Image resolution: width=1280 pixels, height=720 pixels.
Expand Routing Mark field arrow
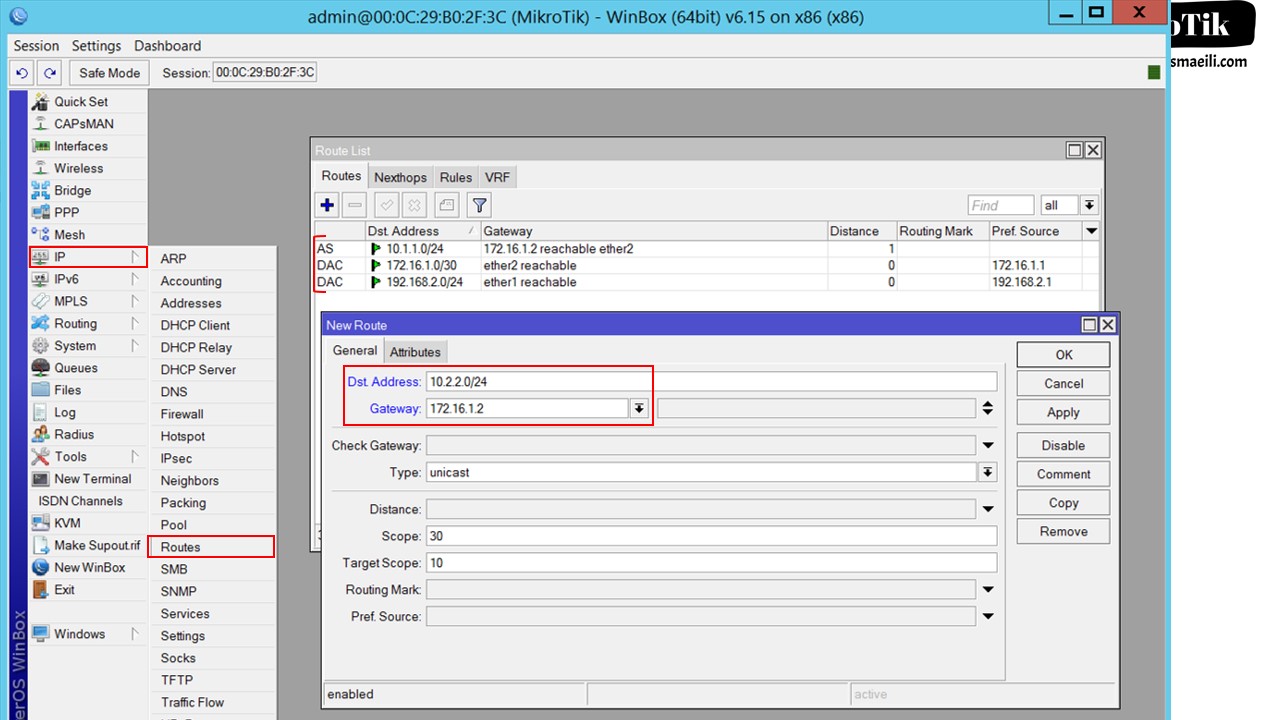coord(988,589)
